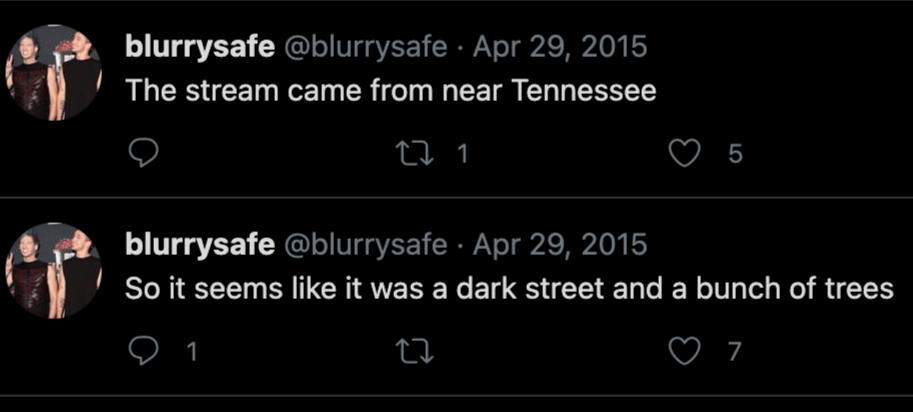
Task: Open the tweet text "The stream came from near Tennessee"
Action: click(390, 91)
